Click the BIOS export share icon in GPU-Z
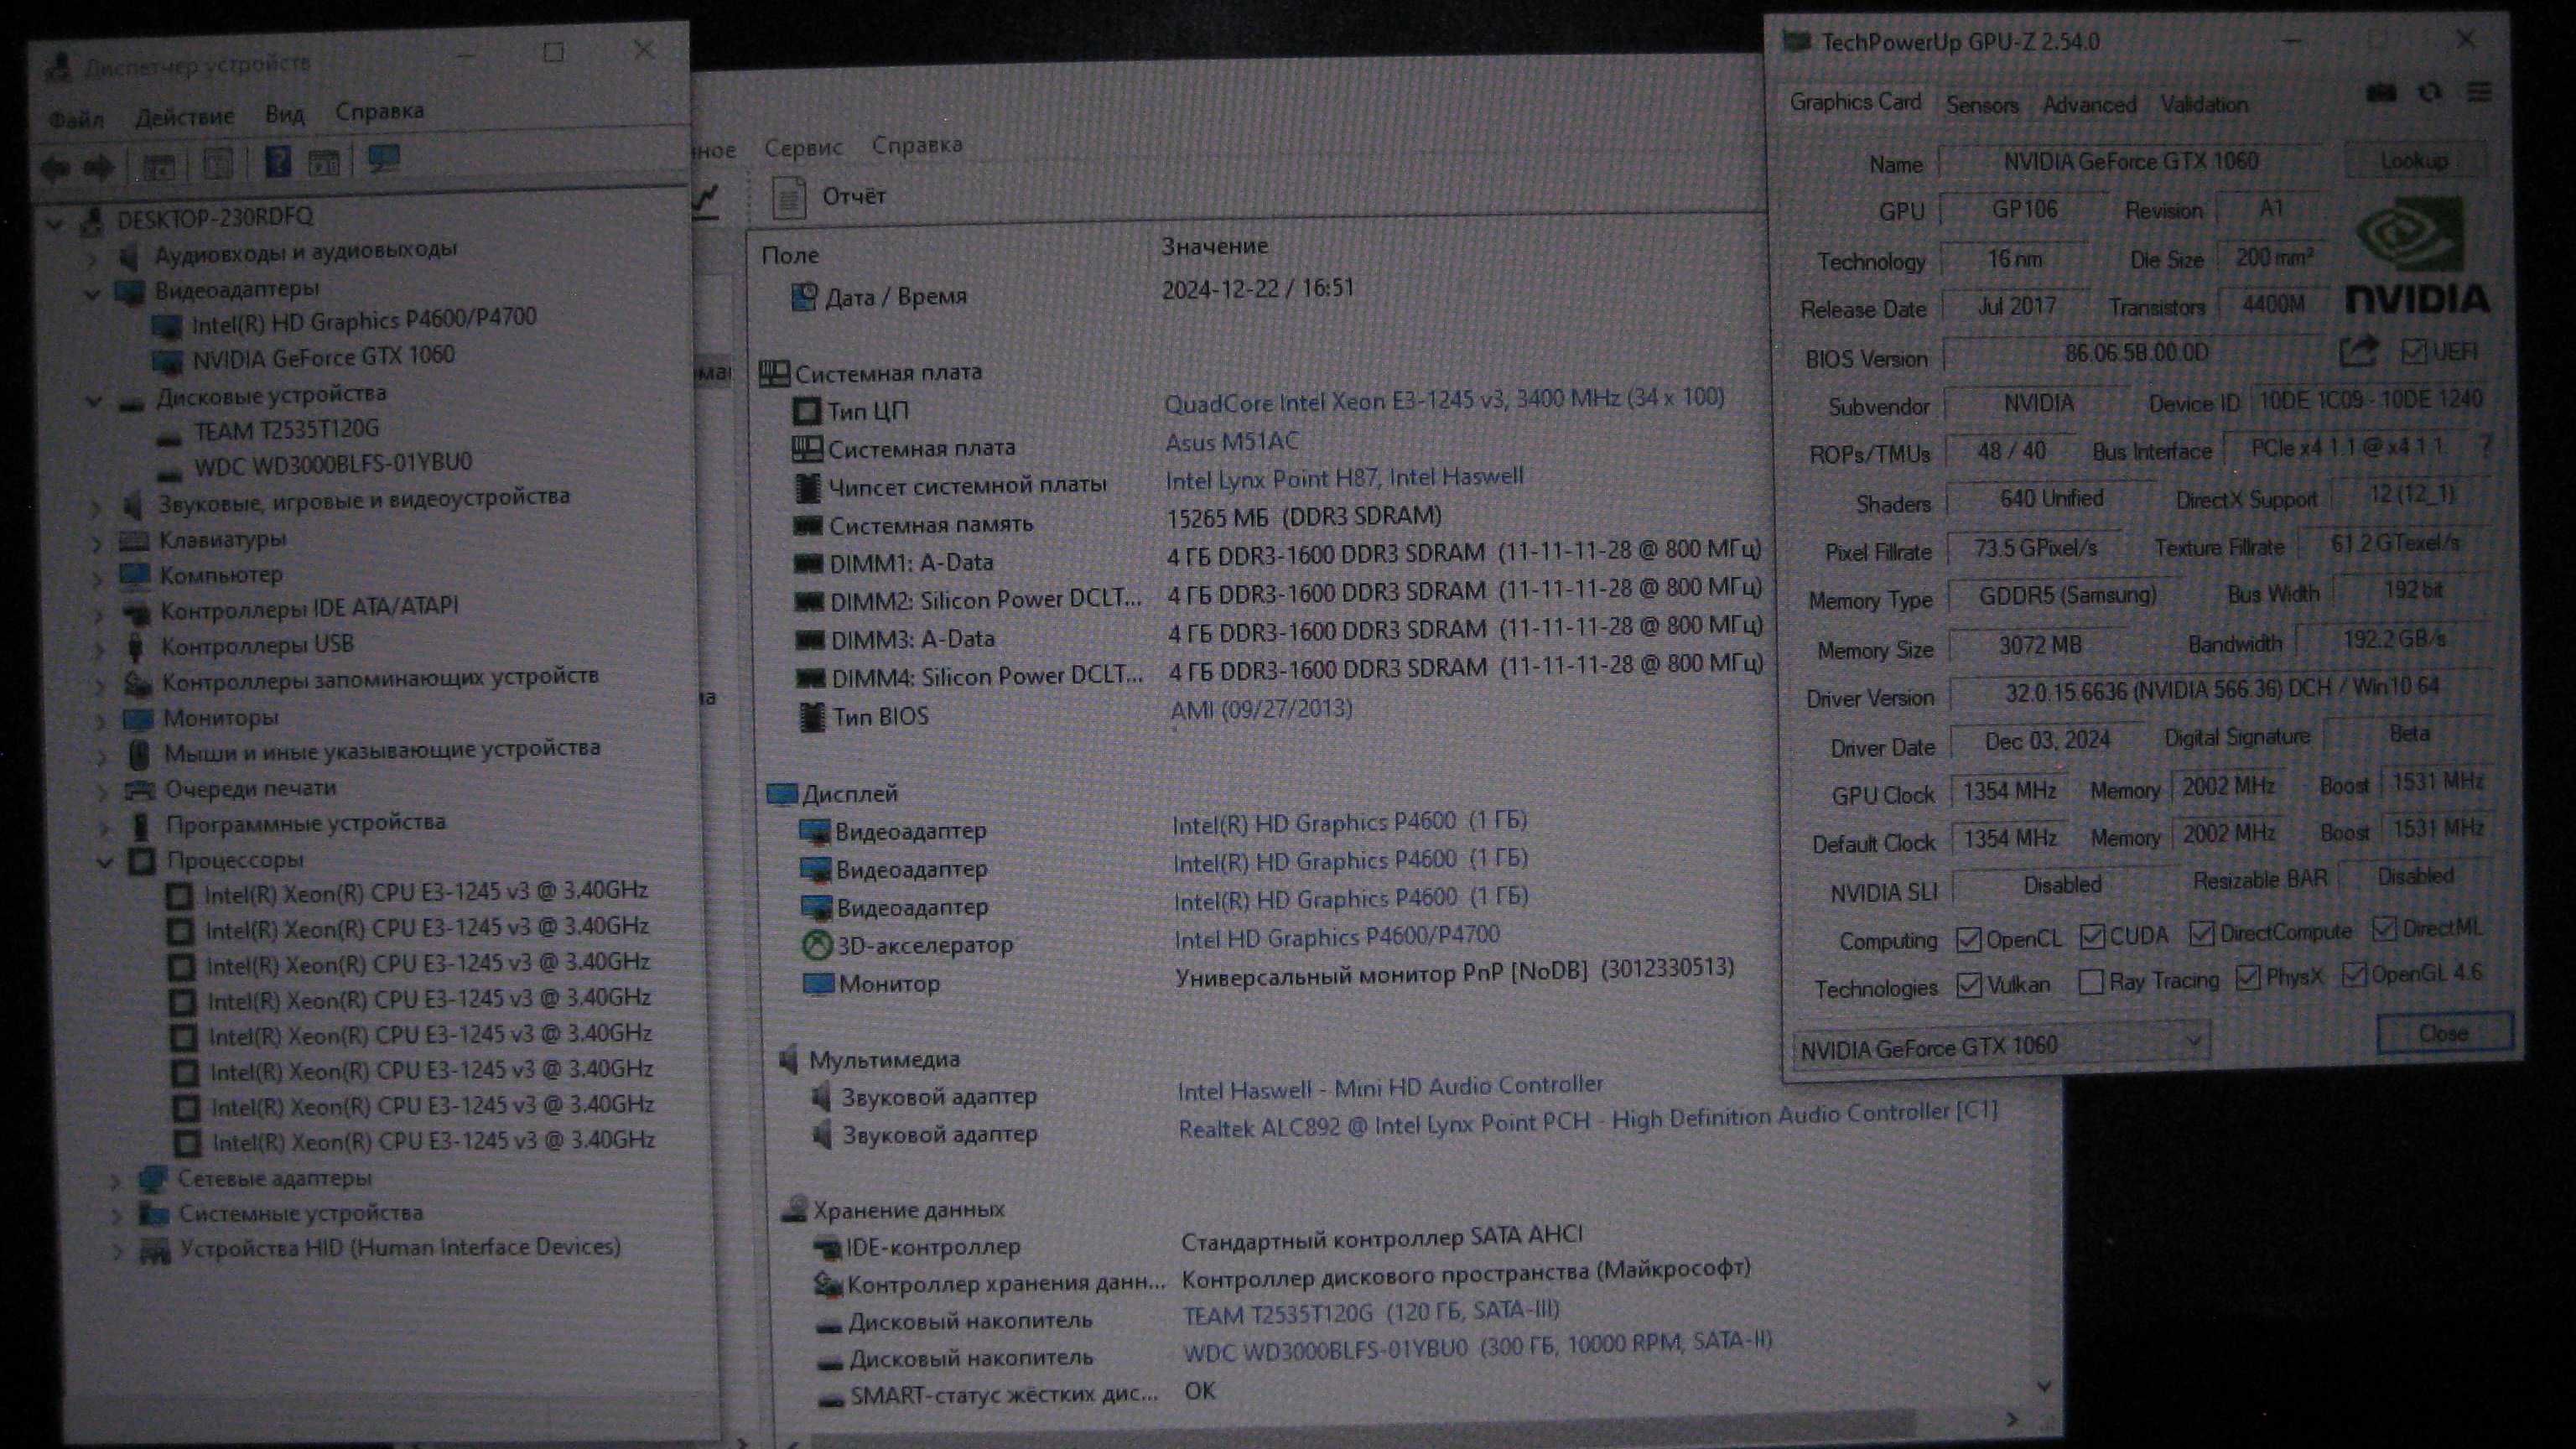 (x=2358, y=351)
